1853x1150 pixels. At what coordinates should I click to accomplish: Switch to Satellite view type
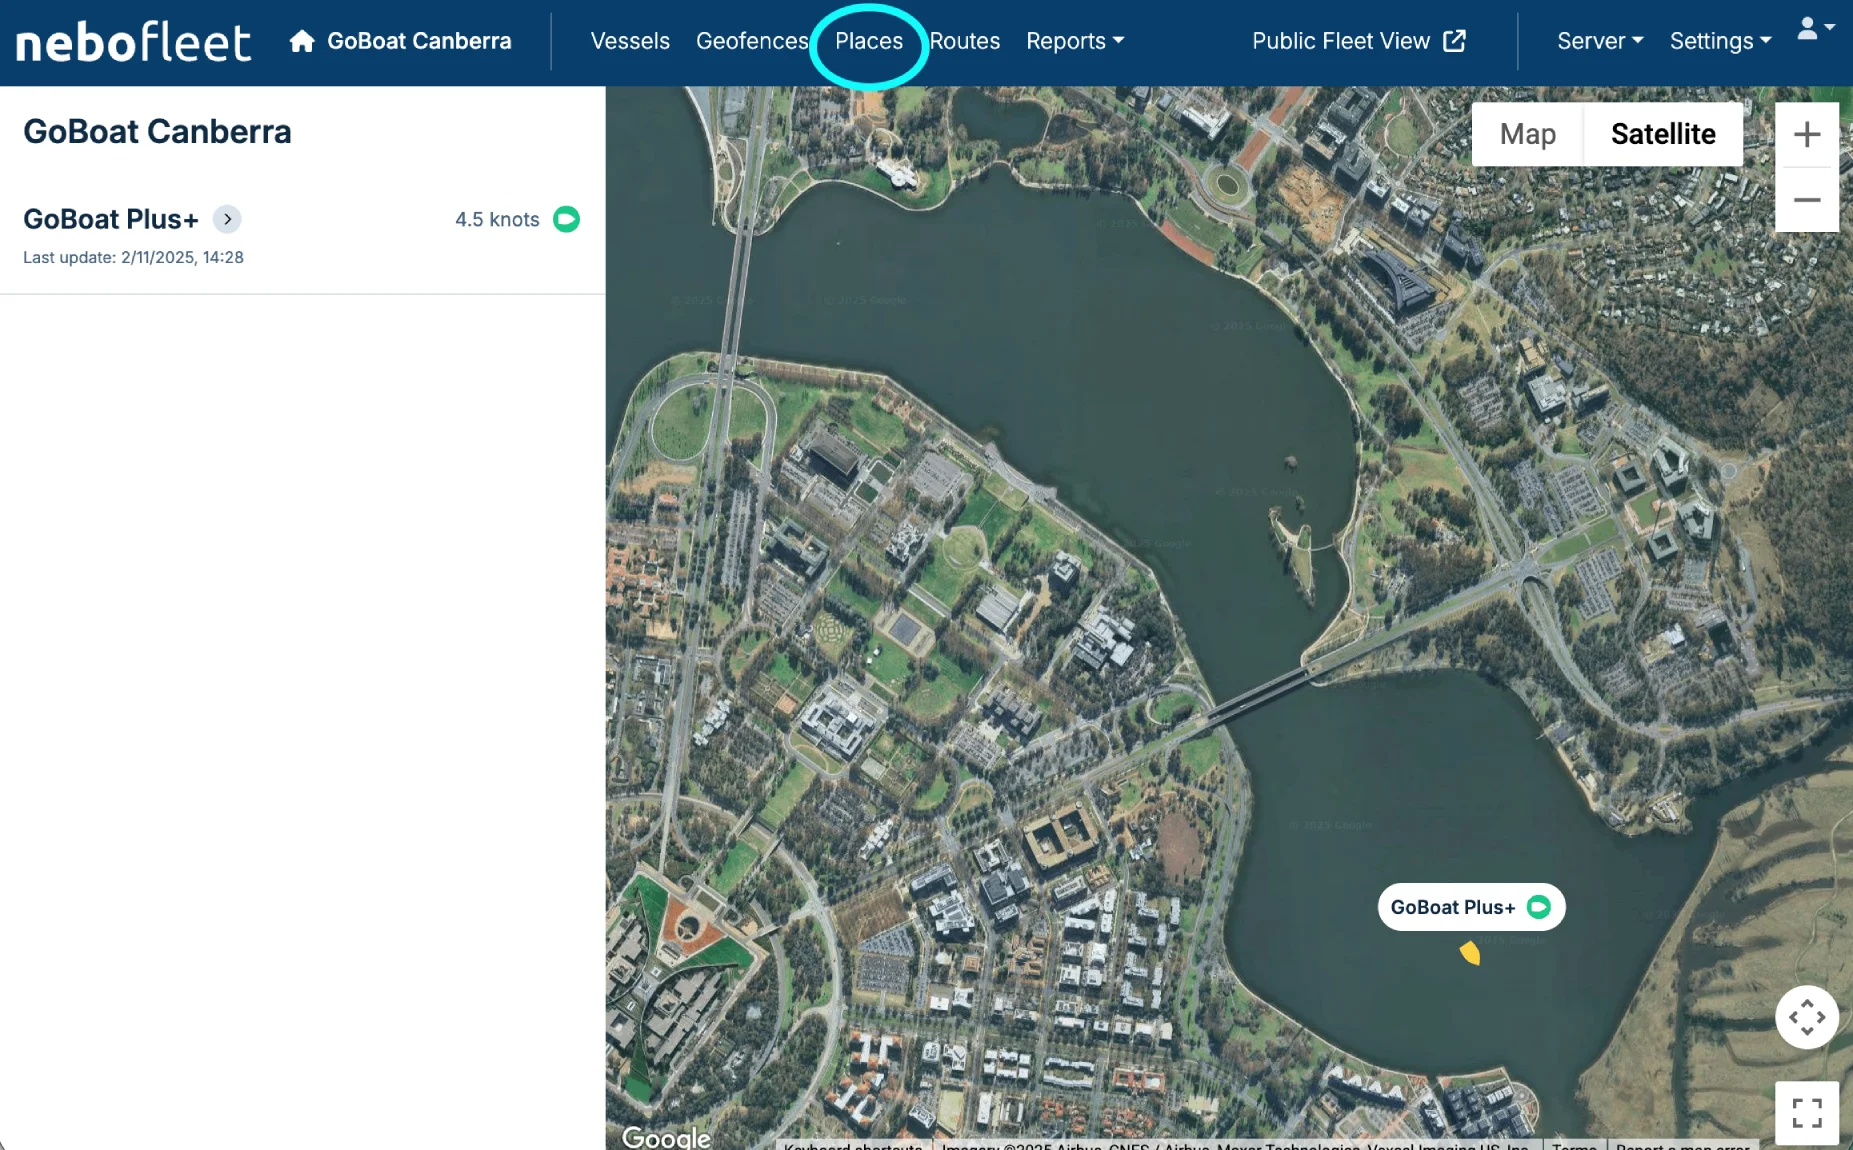click(1662, 134)
